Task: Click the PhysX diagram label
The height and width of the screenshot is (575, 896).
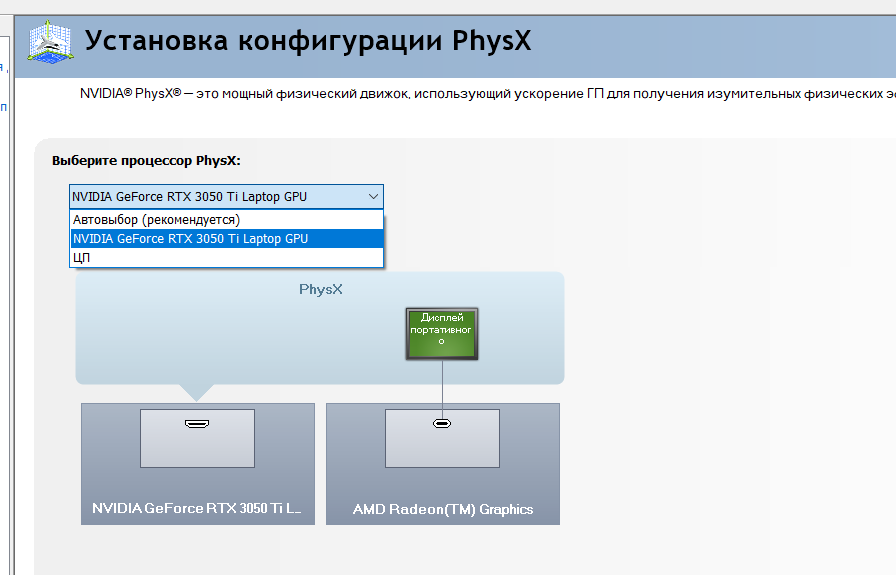Action: coord(321,289)
